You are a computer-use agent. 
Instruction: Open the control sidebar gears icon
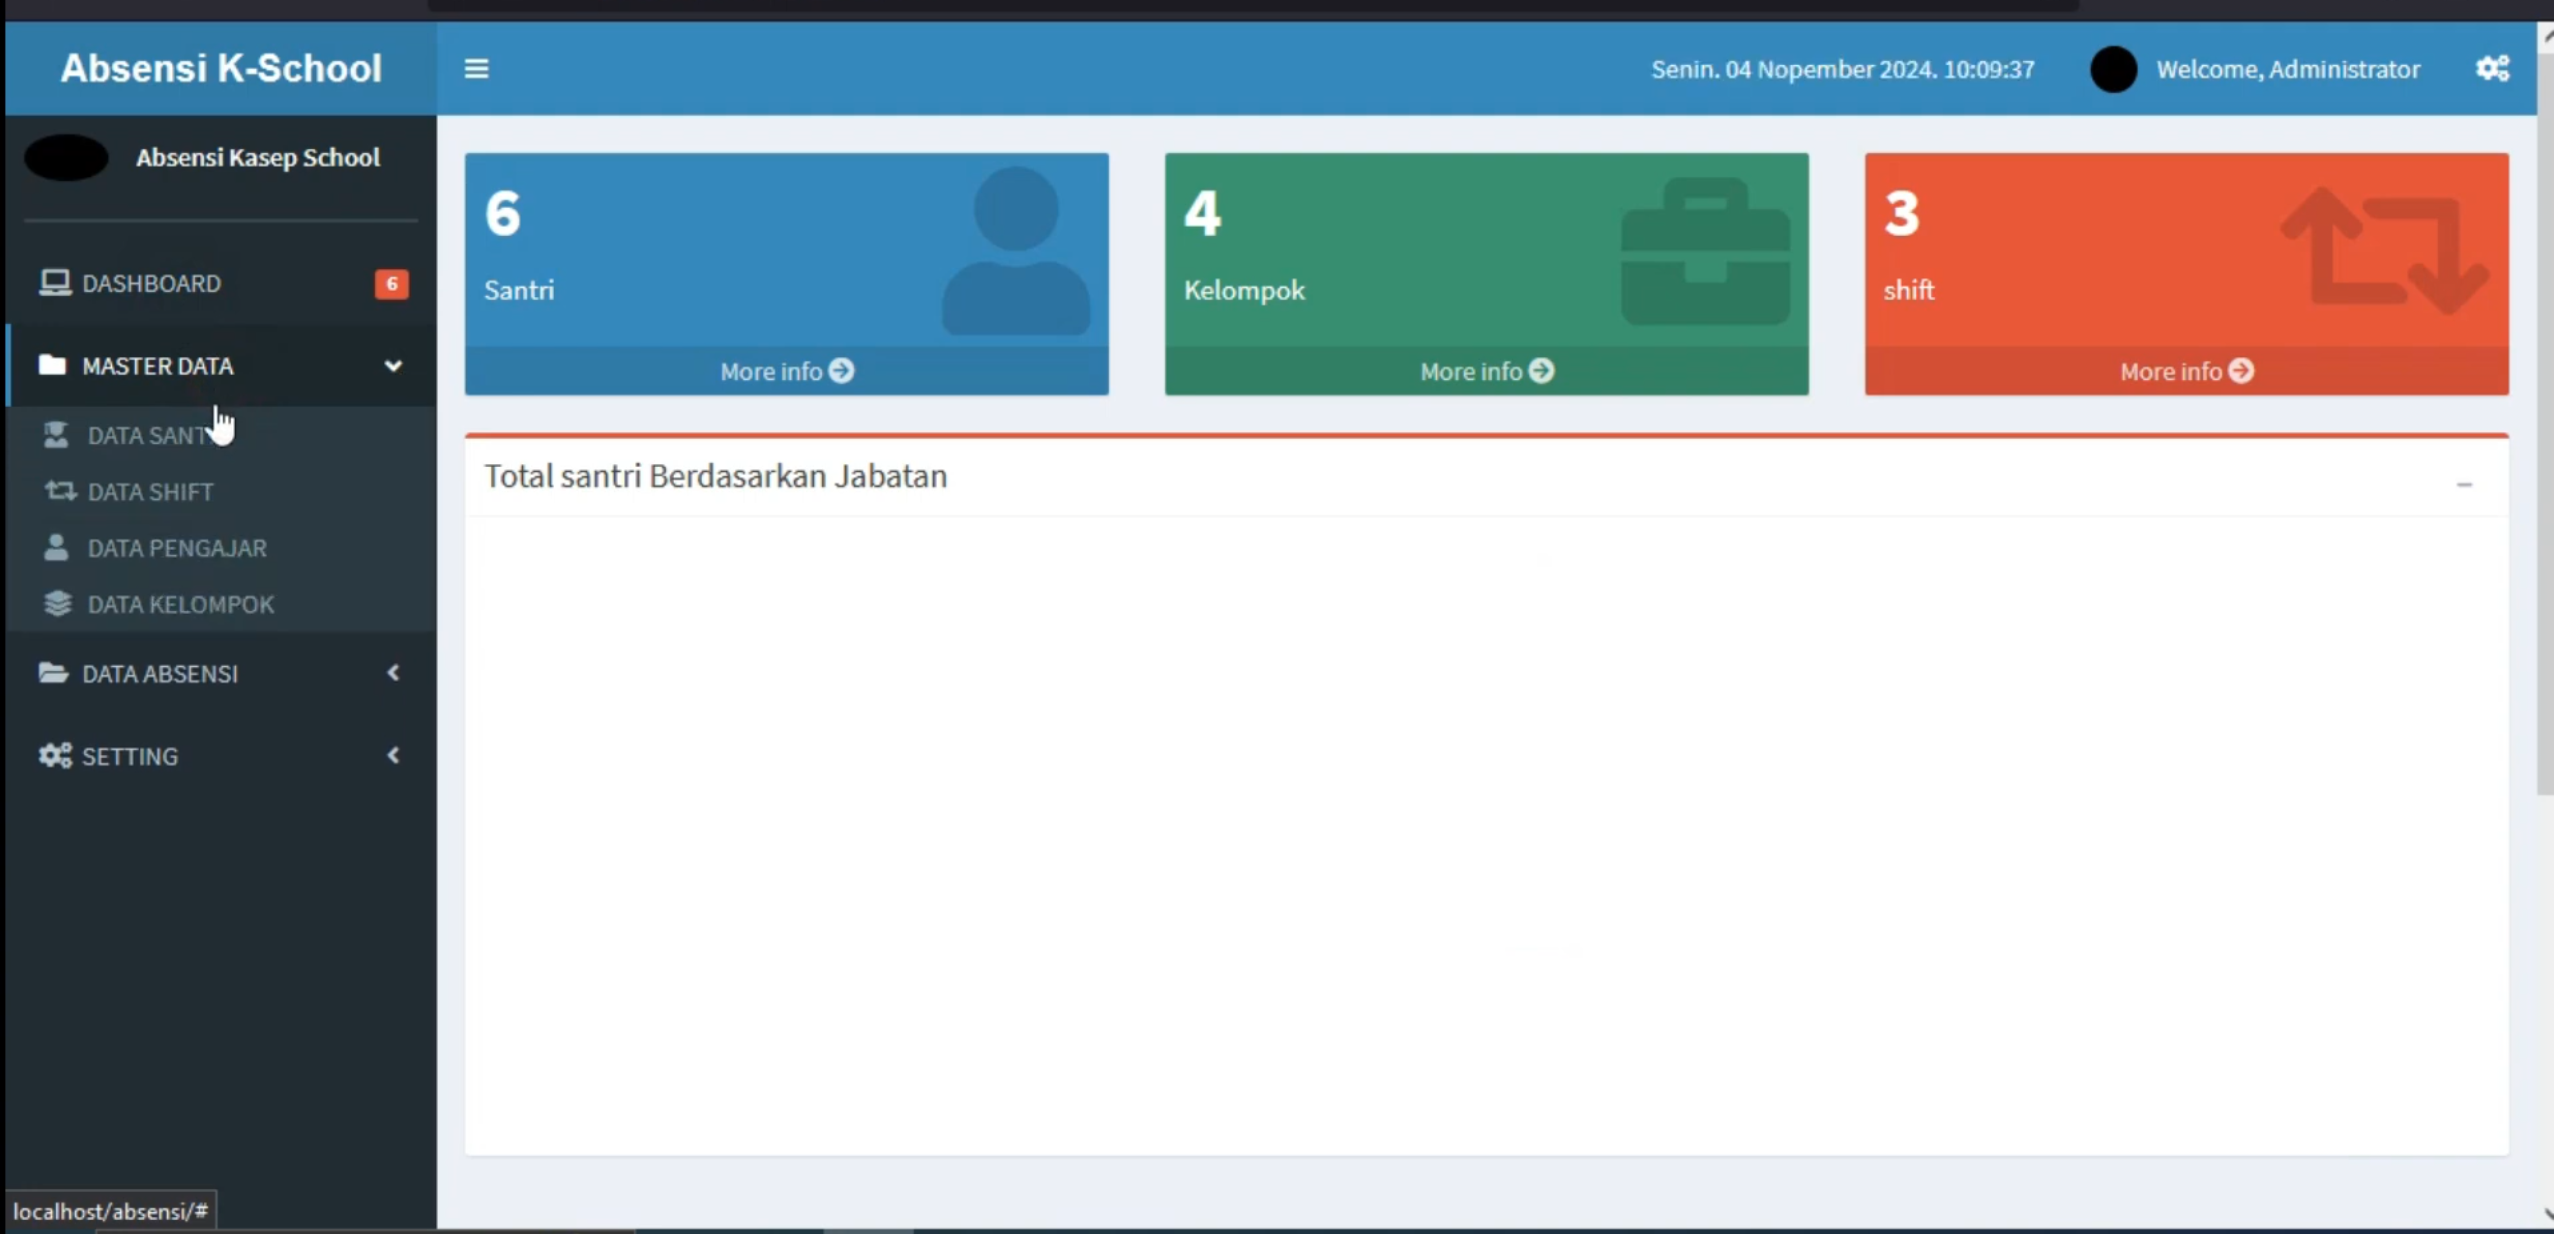2492,69
